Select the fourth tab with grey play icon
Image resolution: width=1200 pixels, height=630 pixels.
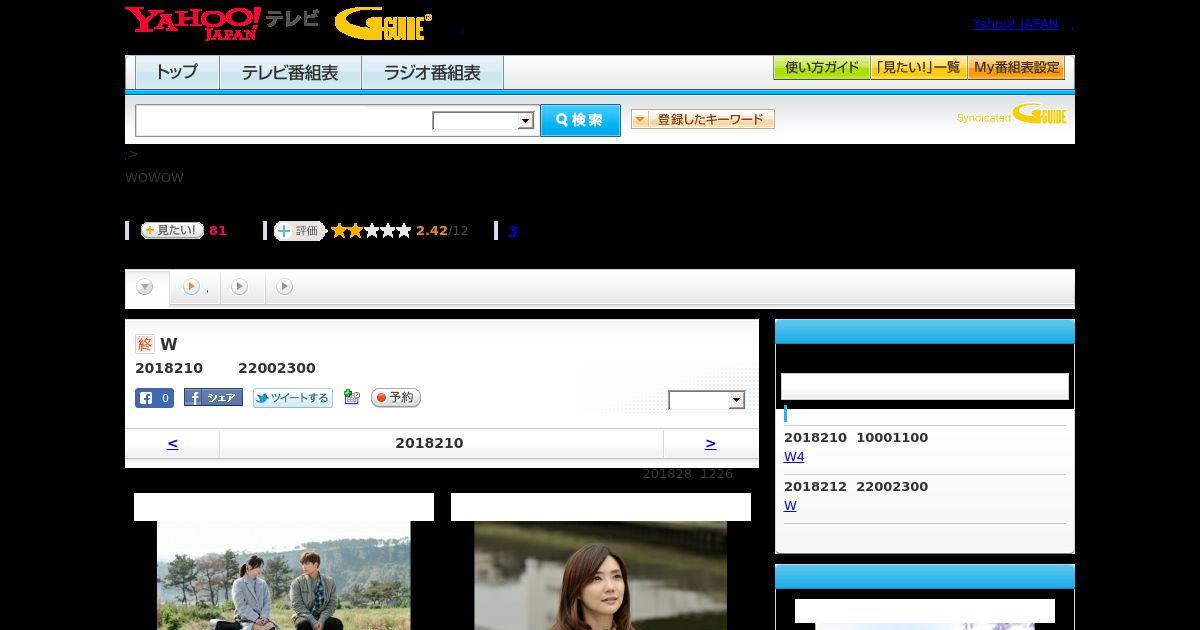pyautogui.click(x=285, y=287)
